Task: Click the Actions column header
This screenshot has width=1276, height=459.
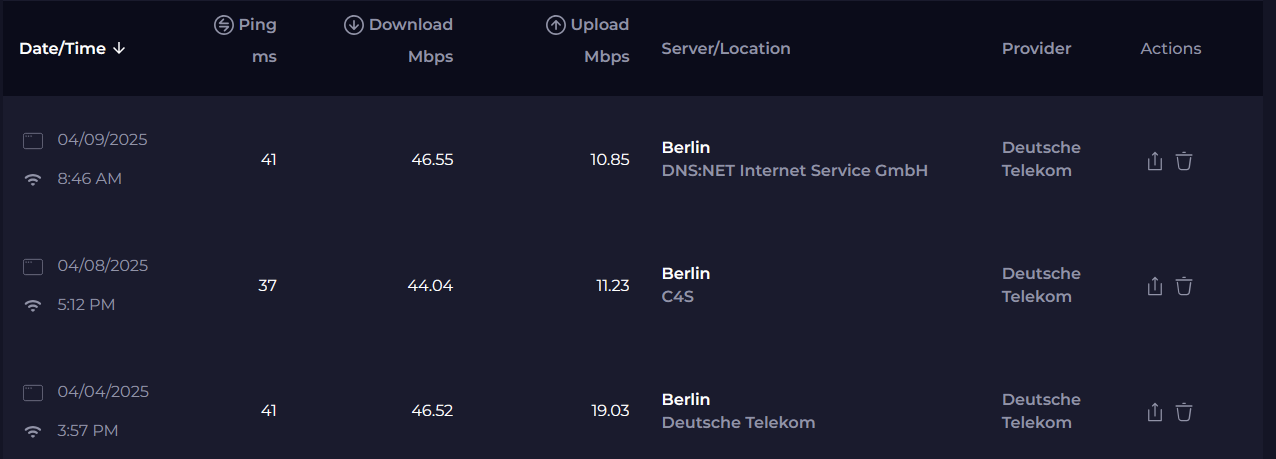Action: click(1170, 48)
